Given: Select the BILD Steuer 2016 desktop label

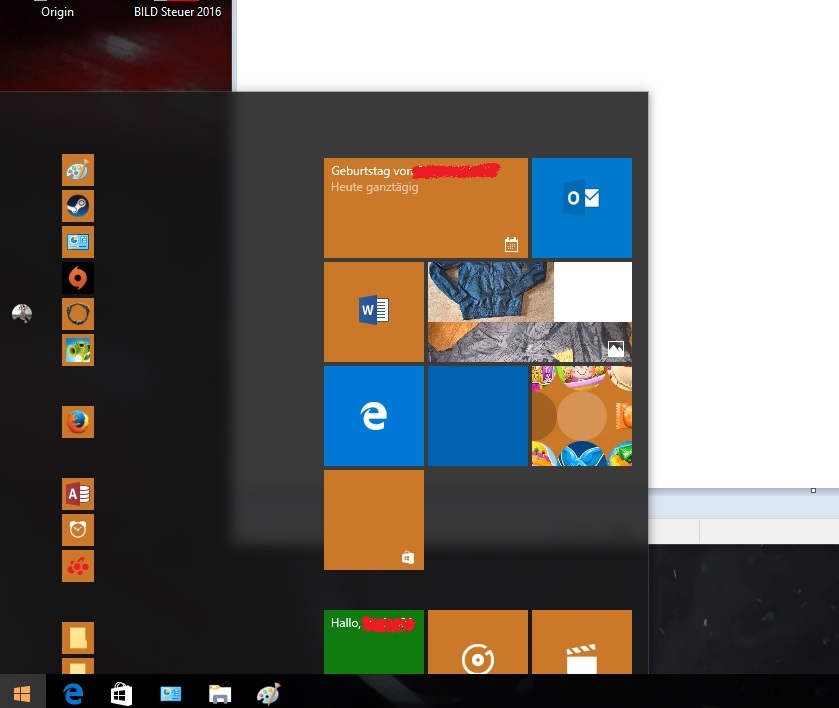Looking at the screenshot, I should [177, 12].
